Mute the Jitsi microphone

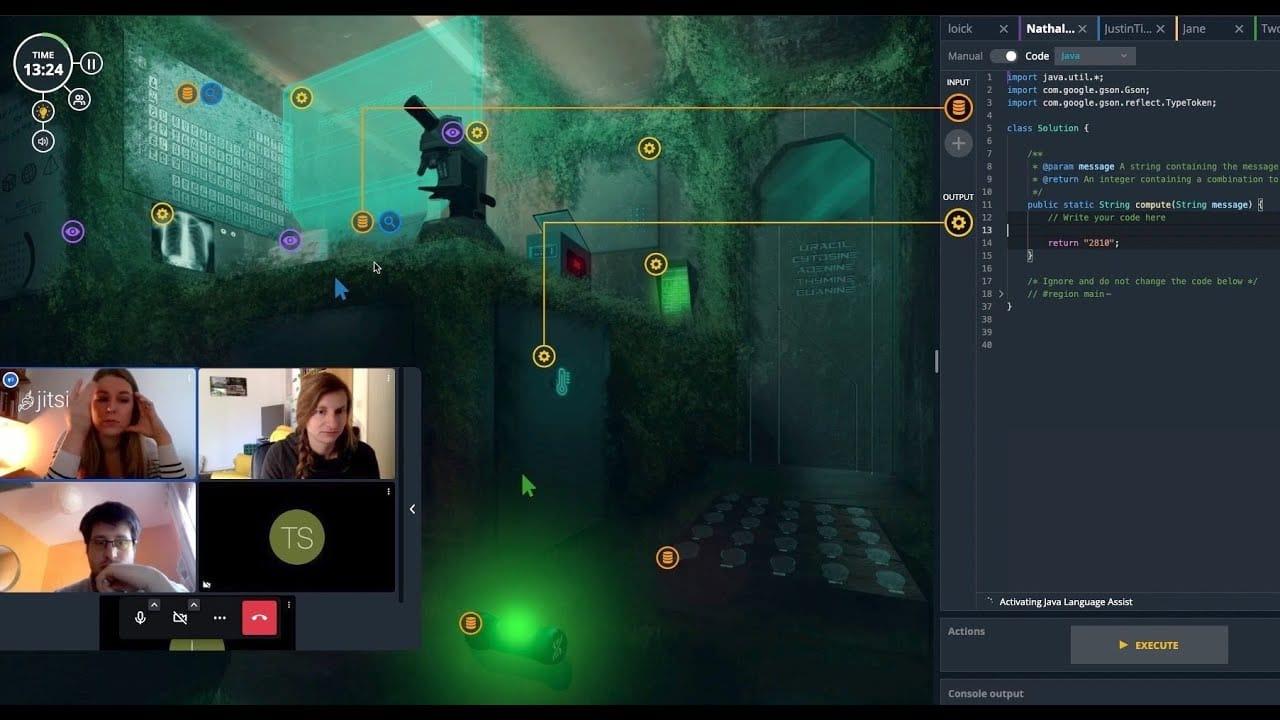coord(140,618)
